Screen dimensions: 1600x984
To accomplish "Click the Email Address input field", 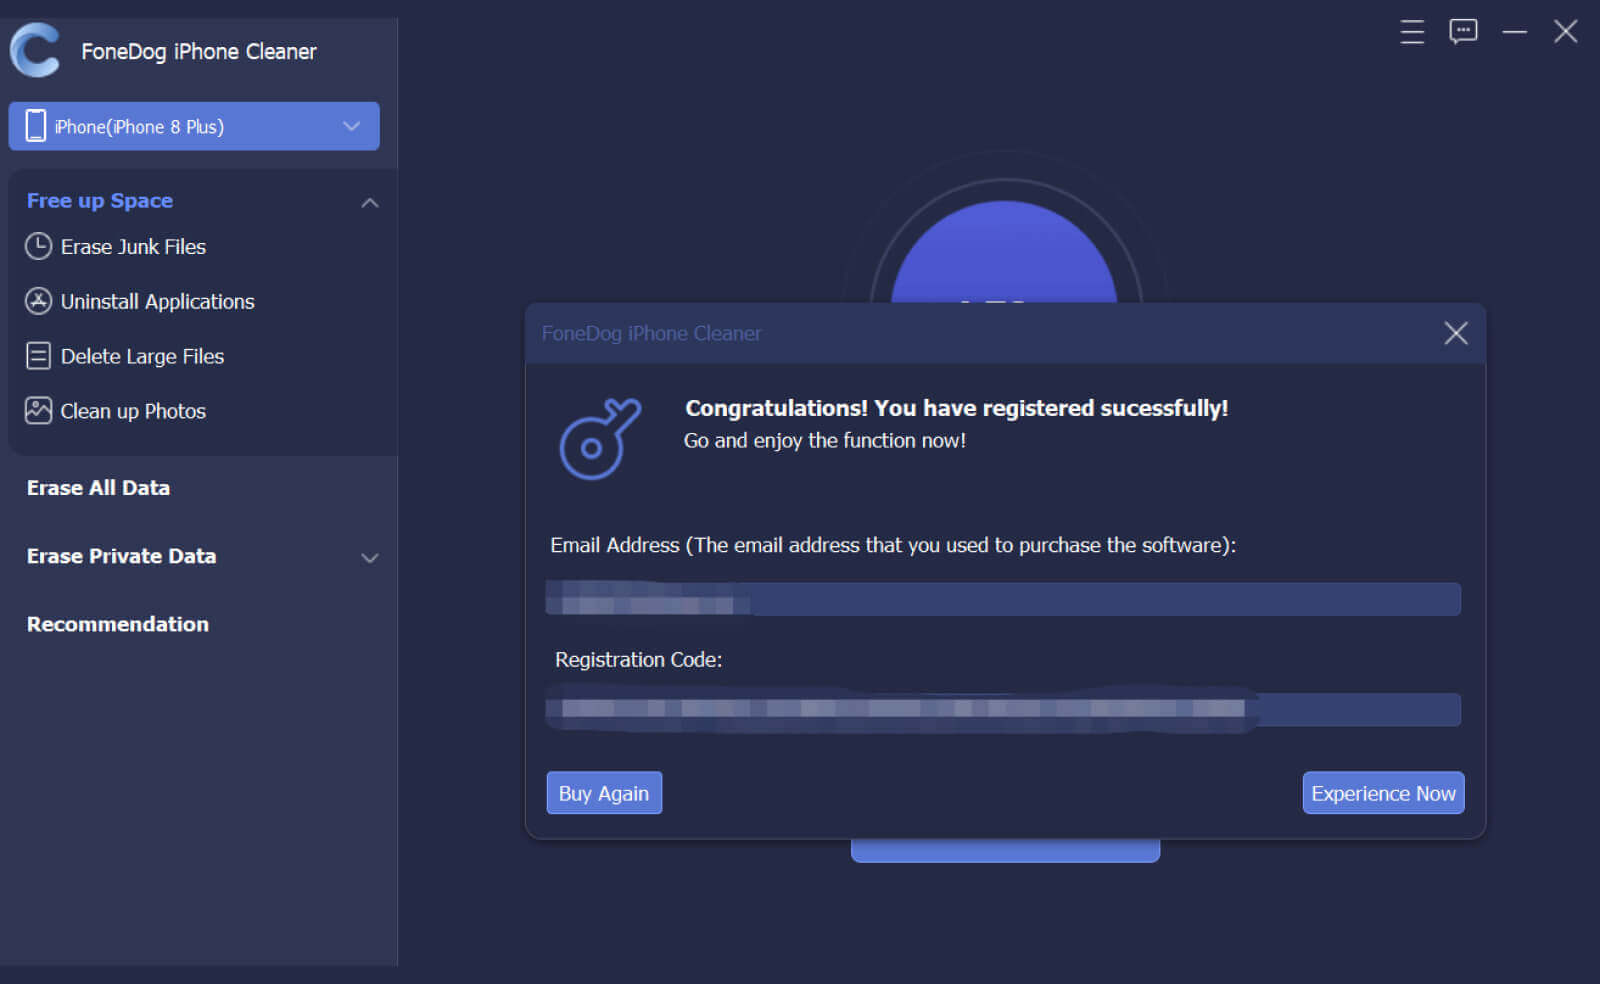I will (x=1003, y=599).
